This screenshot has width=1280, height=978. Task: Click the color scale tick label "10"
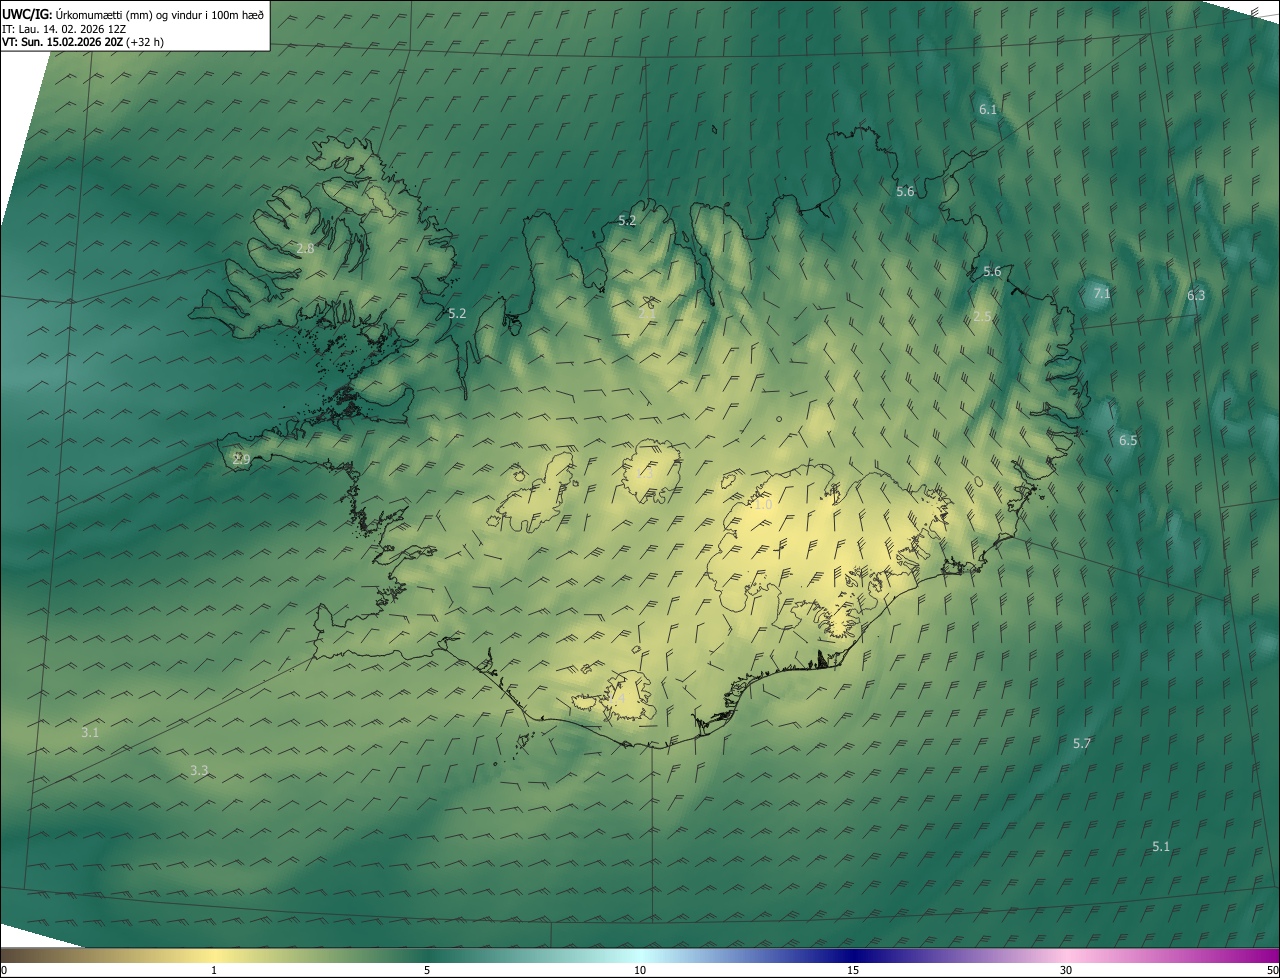tap(640, 970)
